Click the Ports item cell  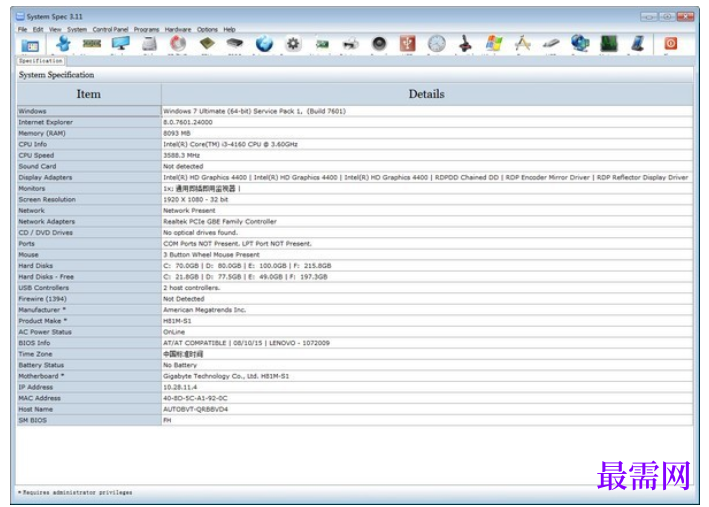(x=89, y=244)
